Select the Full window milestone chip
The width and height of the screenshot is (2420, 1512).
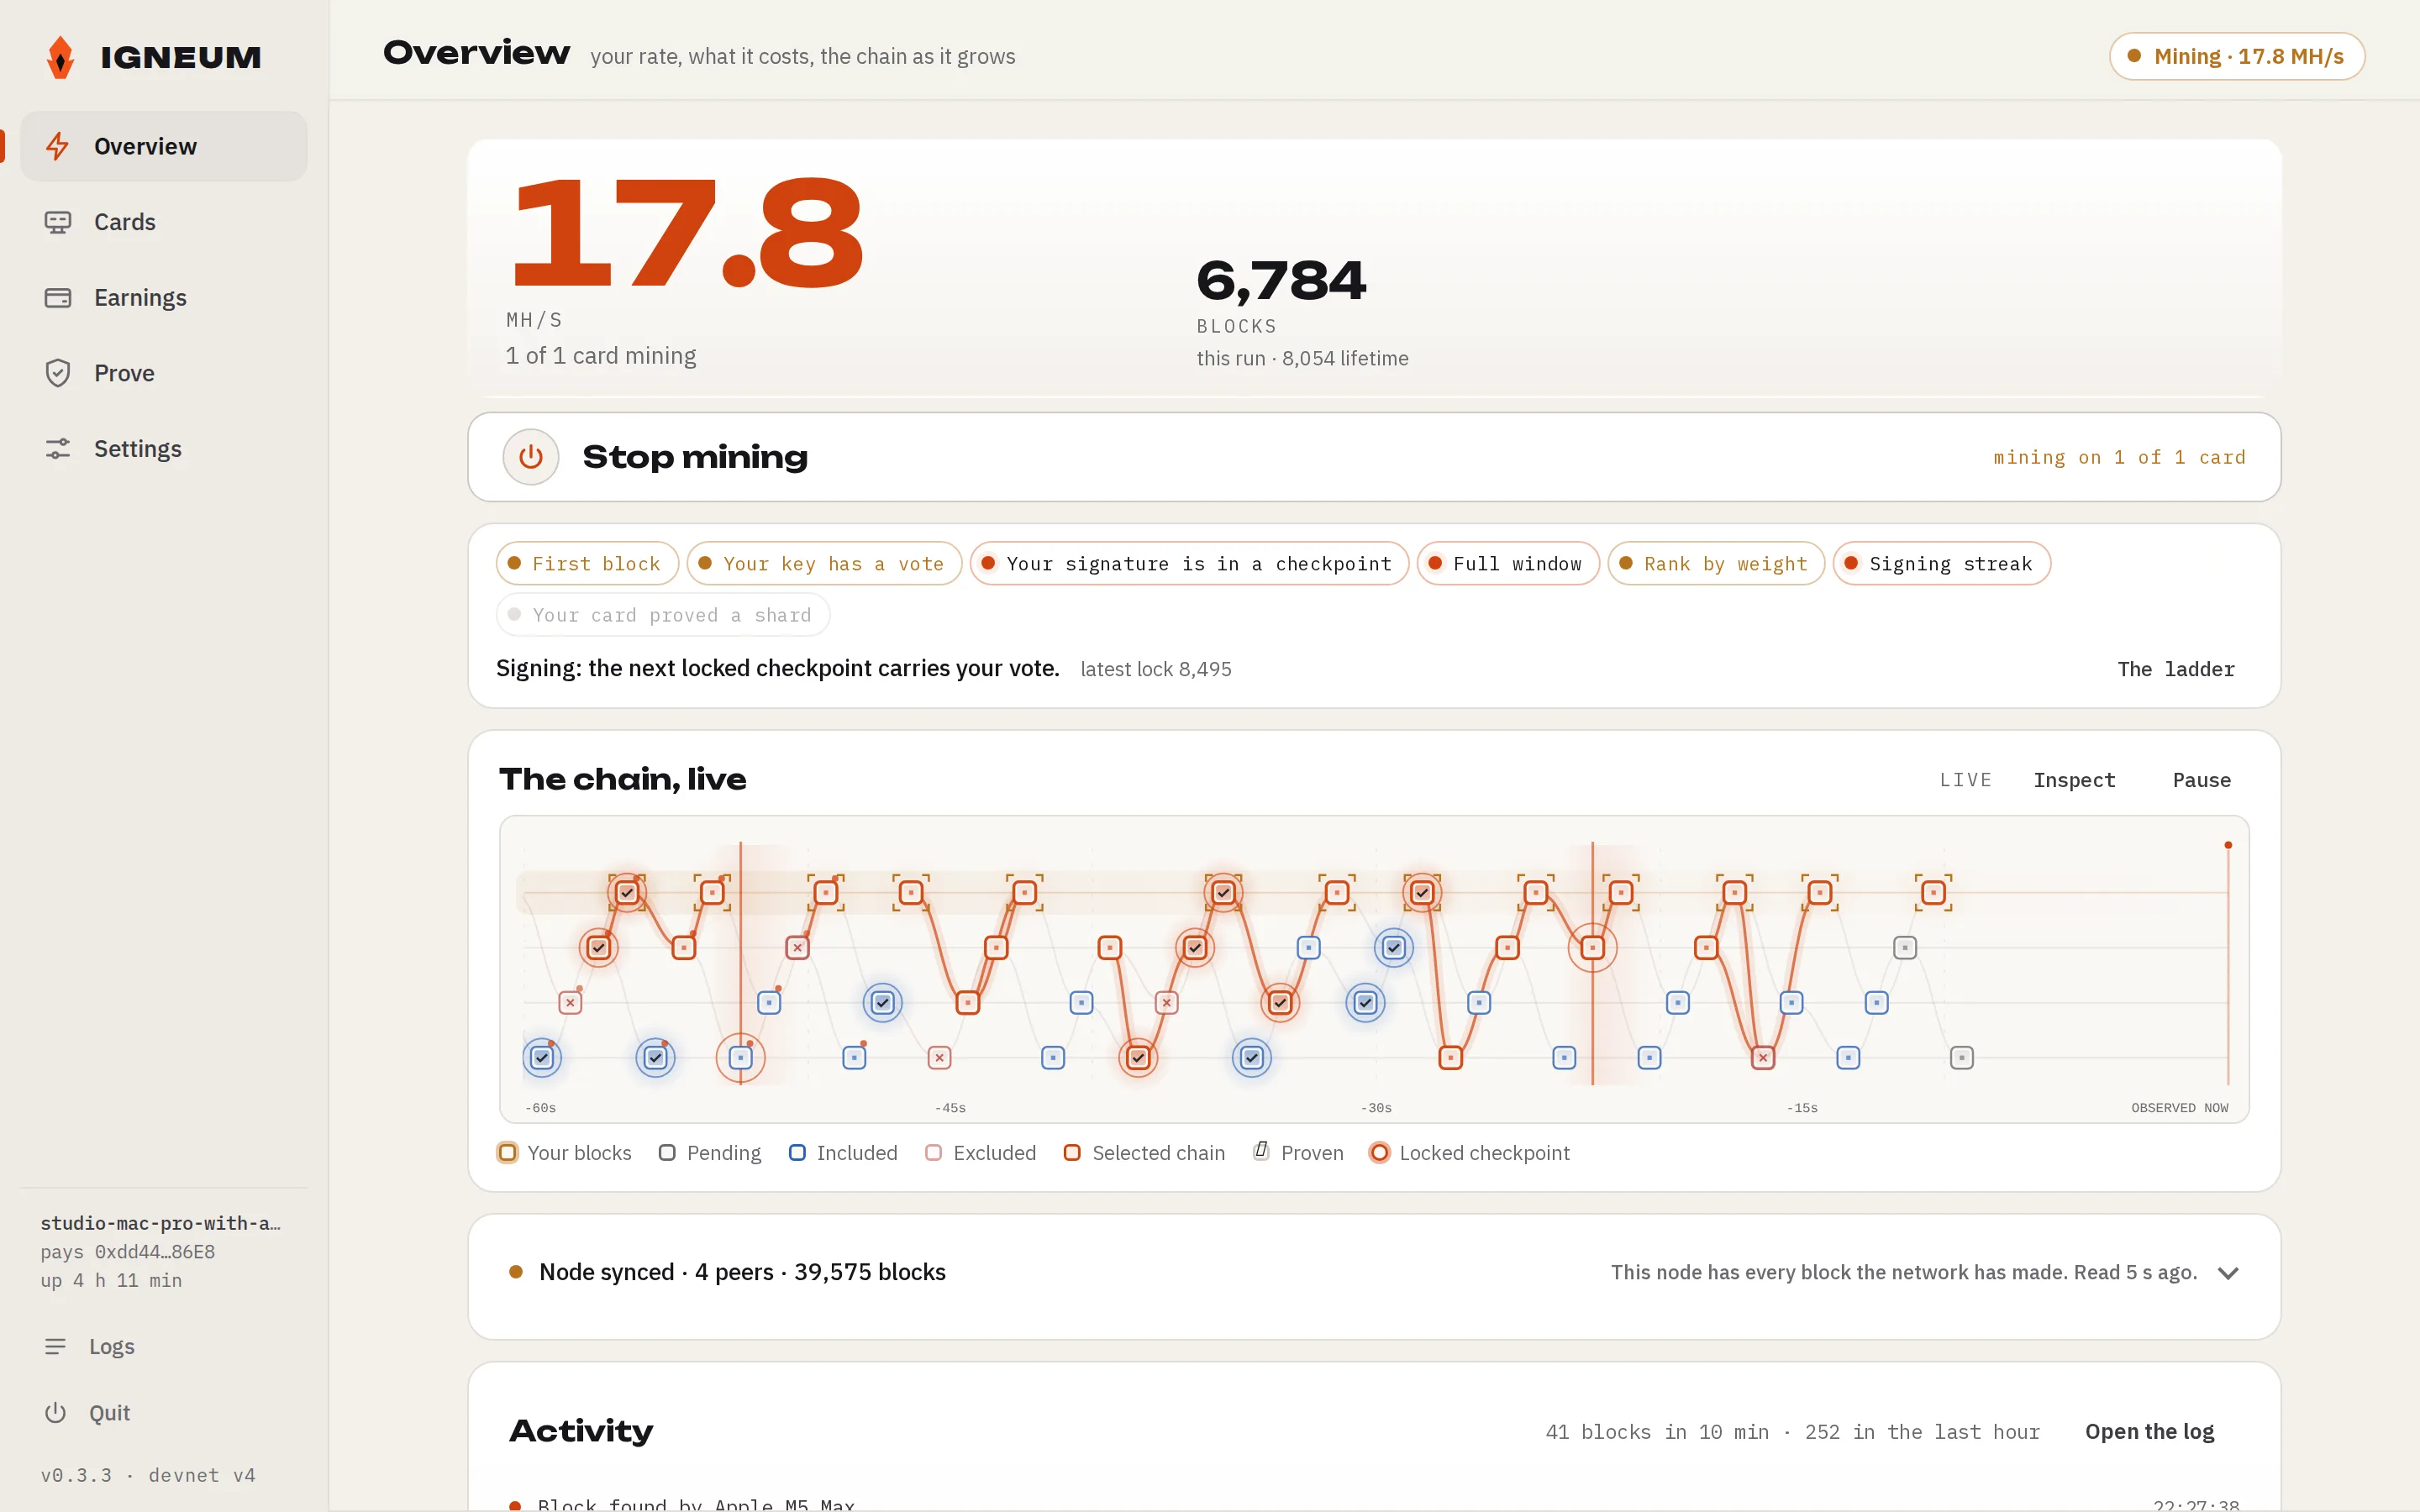click(1508, 564)
